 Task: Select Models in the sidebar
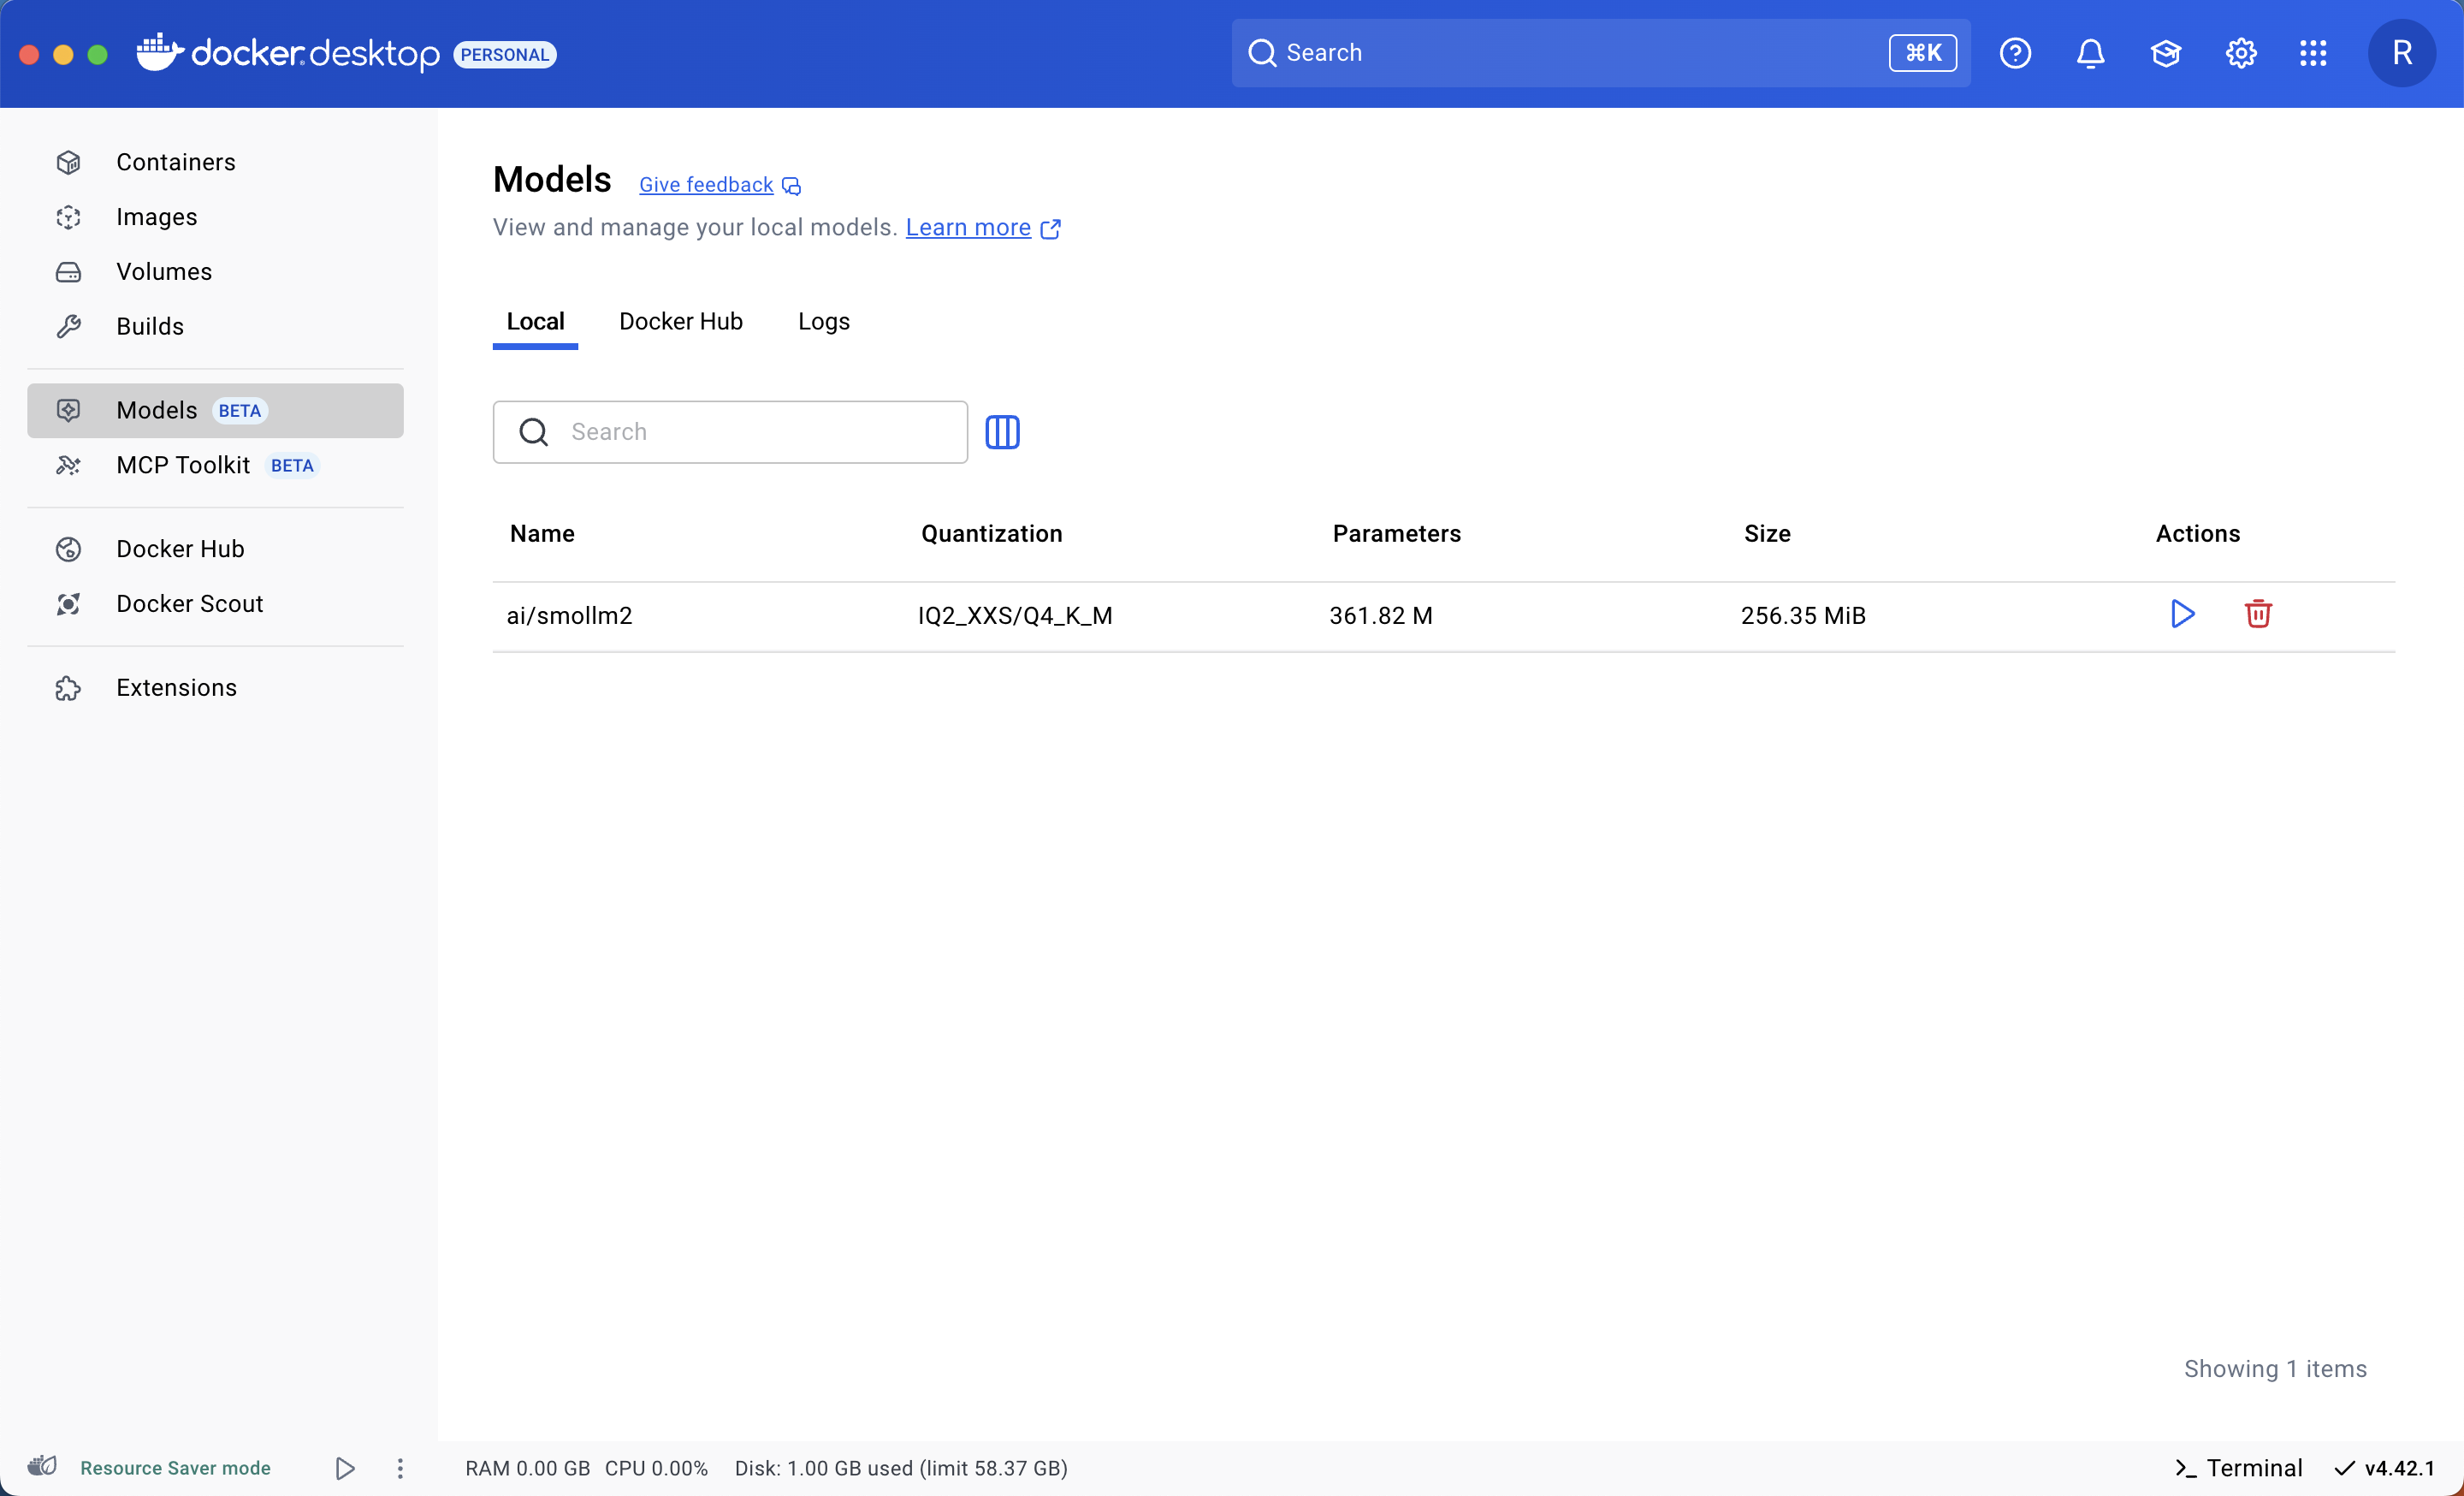215,410
